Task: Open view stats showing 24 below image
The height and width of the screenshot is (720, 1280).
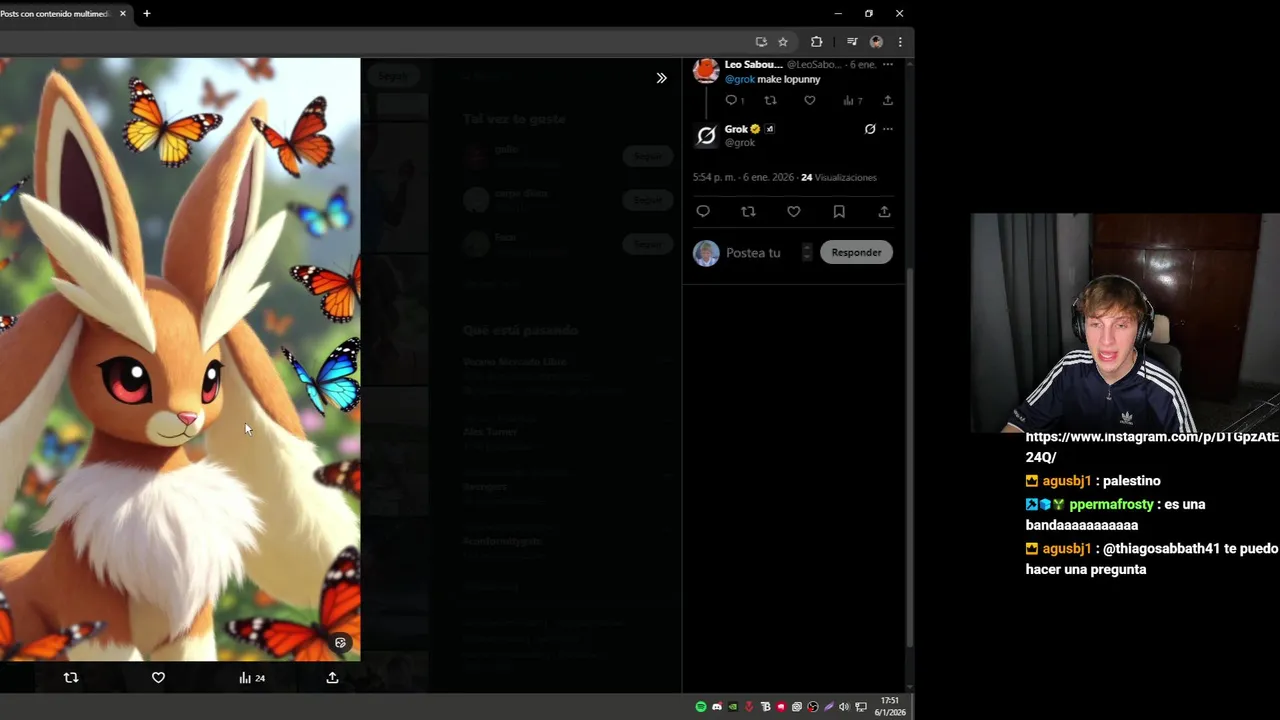Action: point(252,678)
